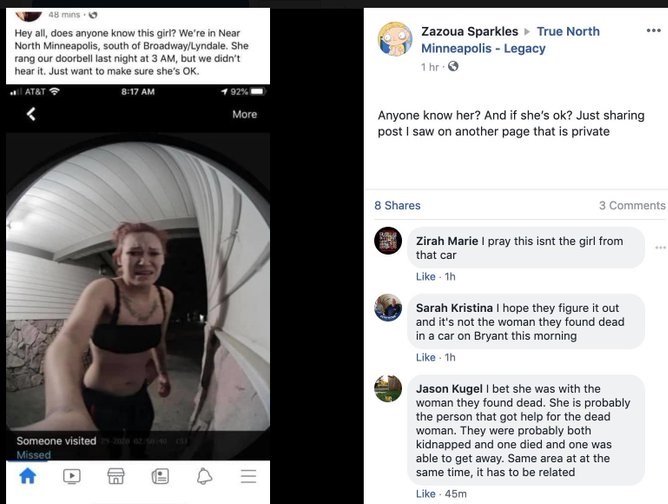Image resolution: width=668 pixels, height=504 pixels.
Task: Open the doorbell camera image
Action: 138,290
